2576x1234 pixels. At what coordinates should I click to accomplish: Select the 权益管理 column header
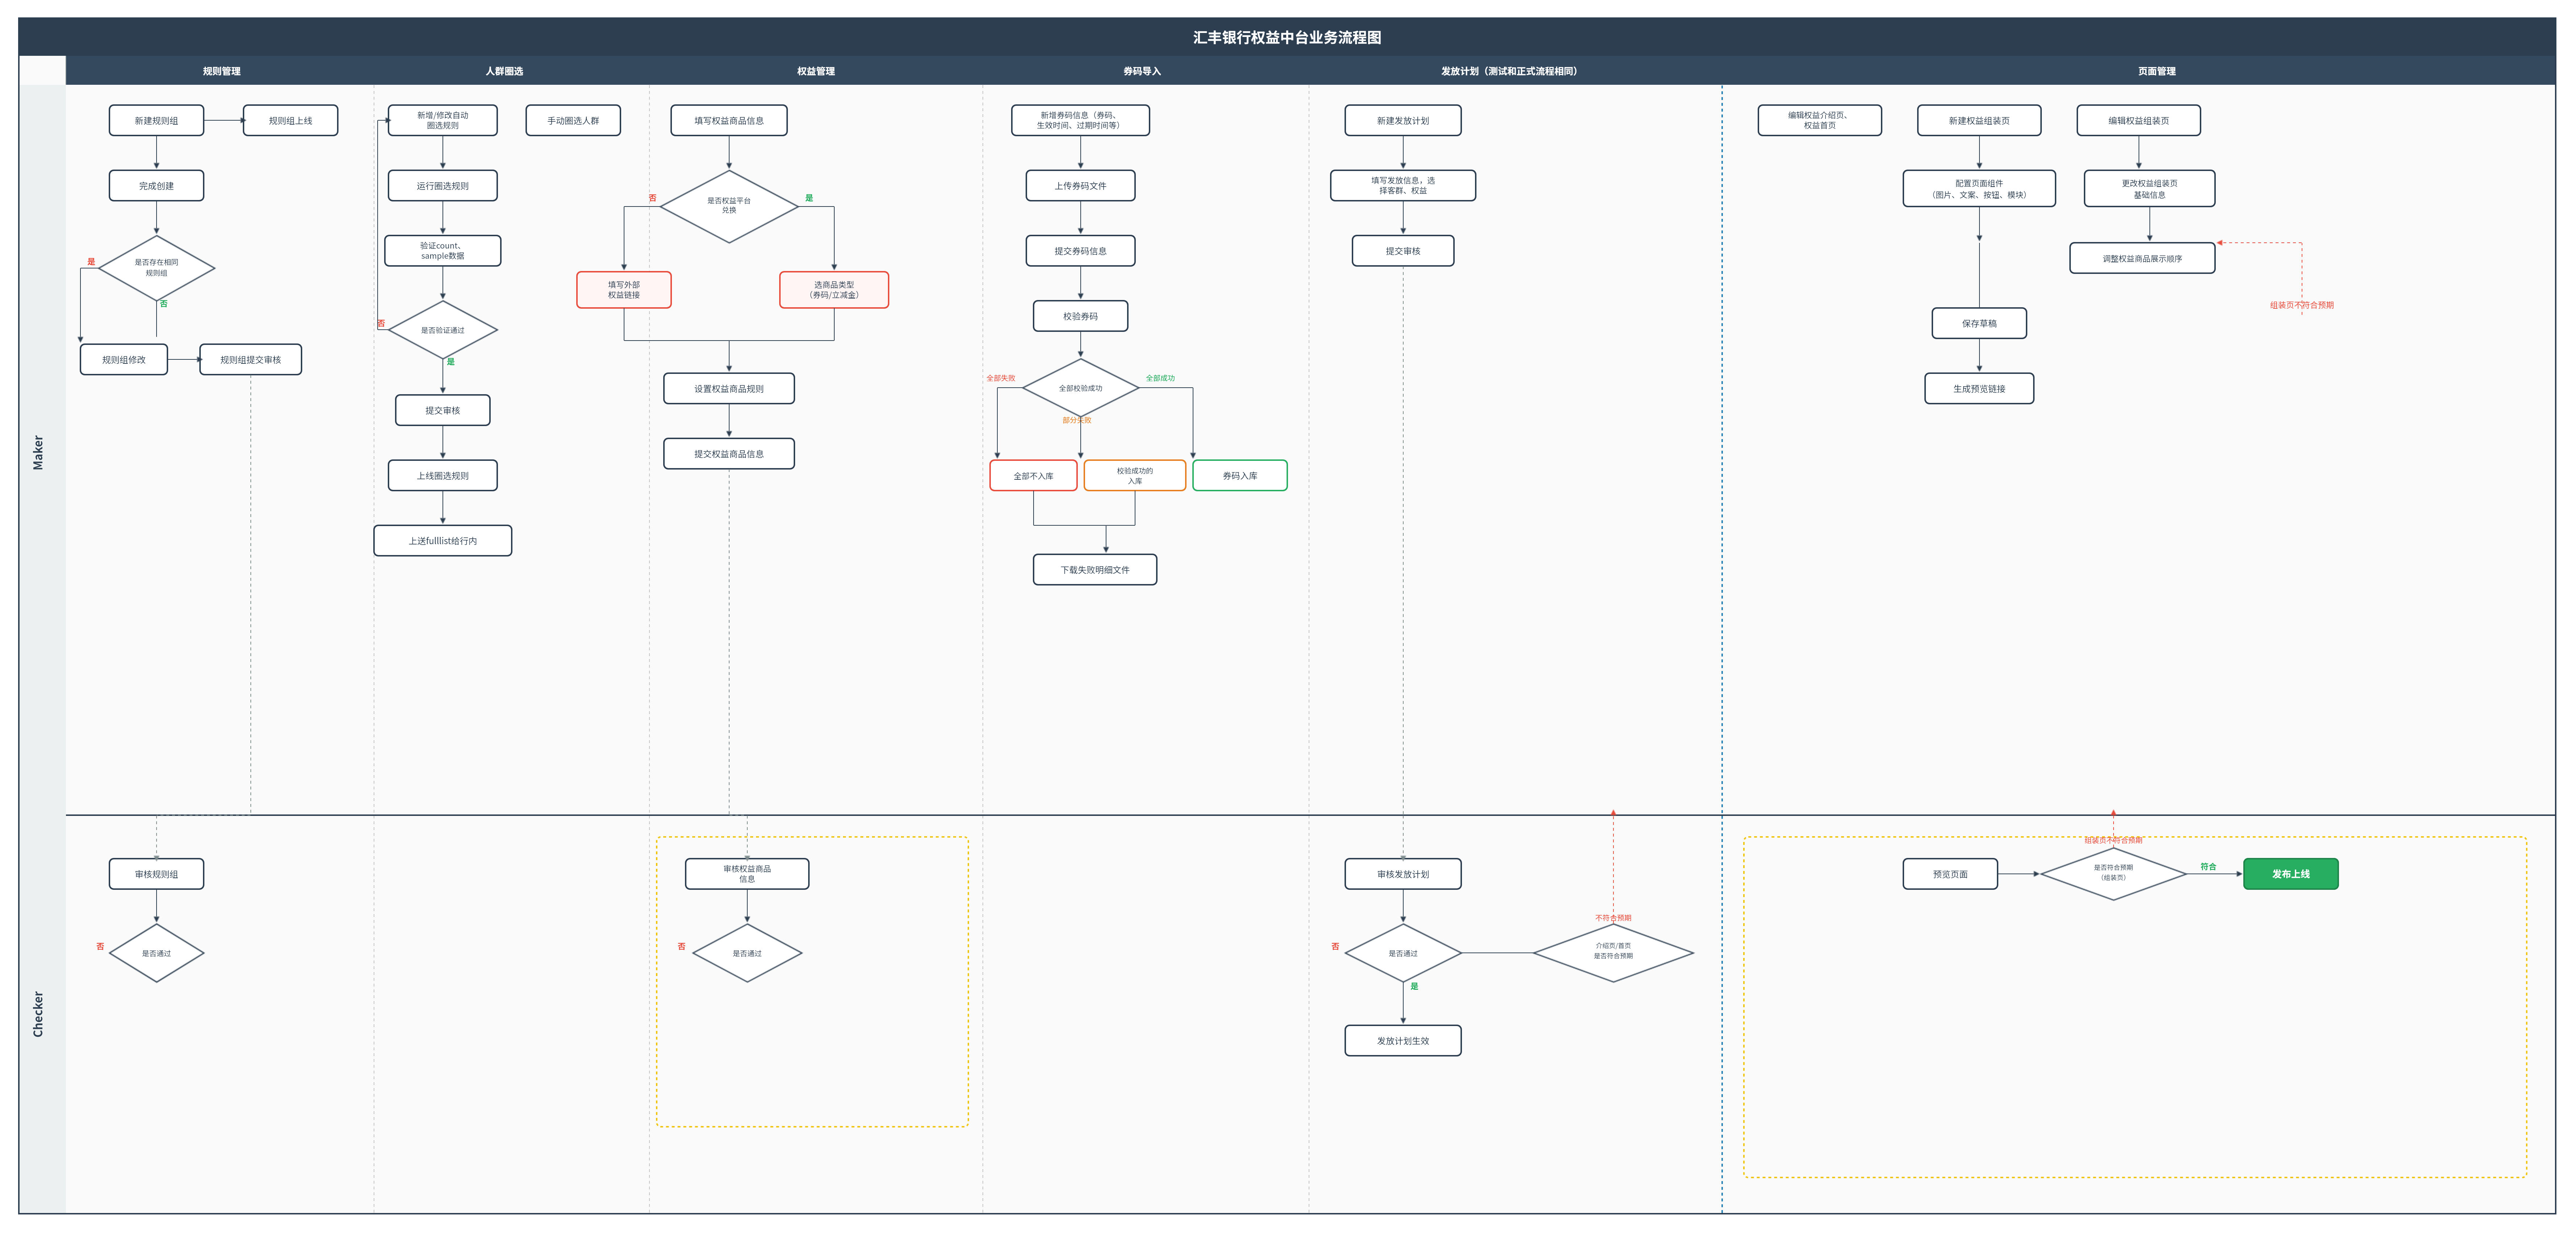point(816,71)
